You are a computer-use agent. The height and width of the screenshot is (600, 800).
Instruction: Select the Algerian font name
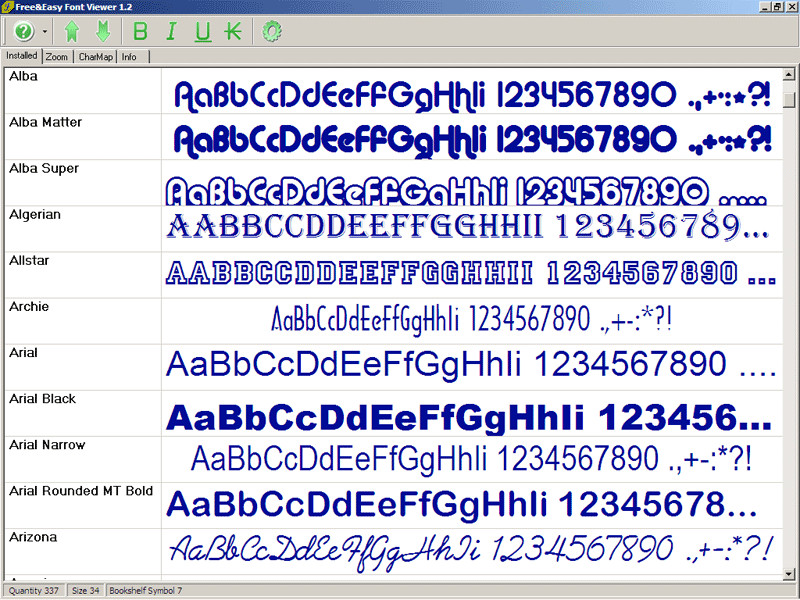click(x=35, y=215)
